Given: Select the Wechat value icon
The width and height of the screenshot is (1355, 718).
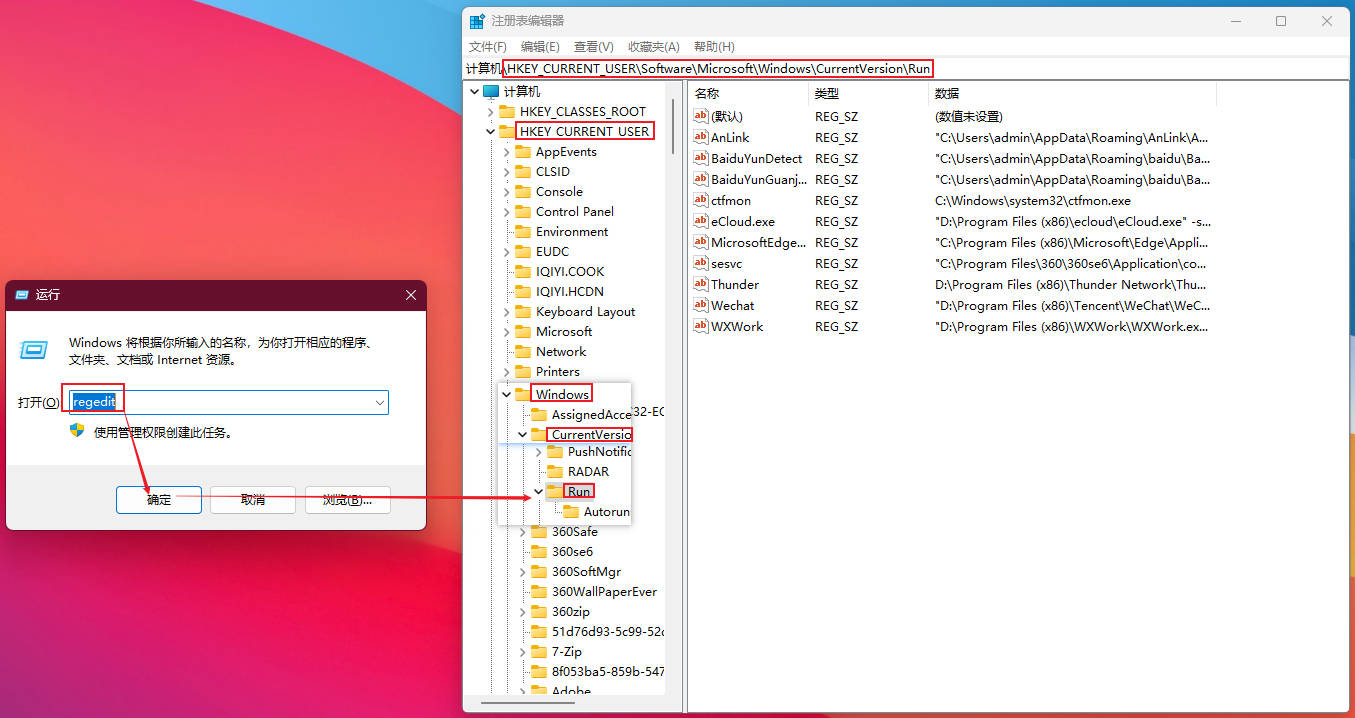Looking at the screenshot, I should click(x=701, y=306).
